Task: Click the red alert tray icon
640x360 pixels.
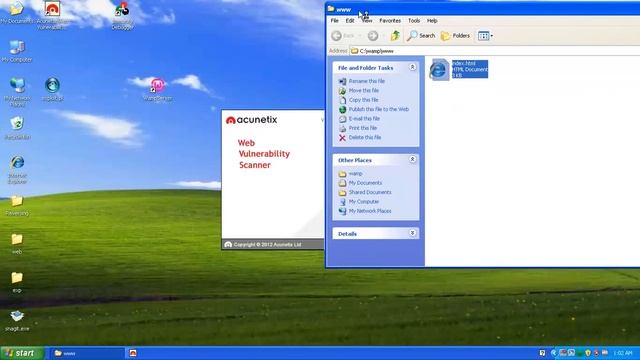Action: (x=596, y=353)
